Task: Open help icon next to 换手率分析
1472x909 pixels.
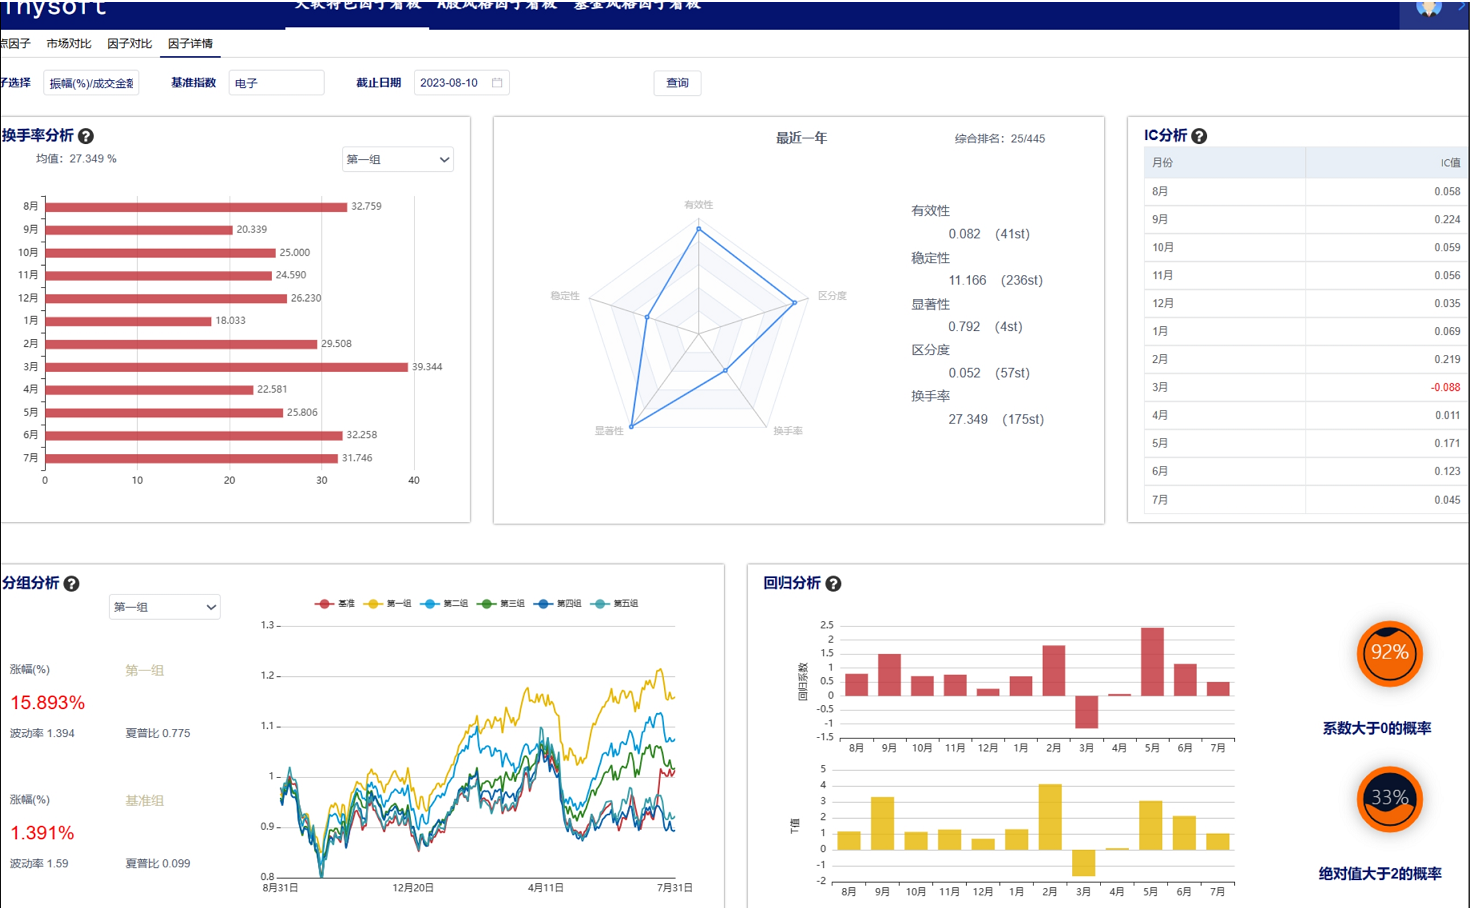Action: [x=86, y=136]
